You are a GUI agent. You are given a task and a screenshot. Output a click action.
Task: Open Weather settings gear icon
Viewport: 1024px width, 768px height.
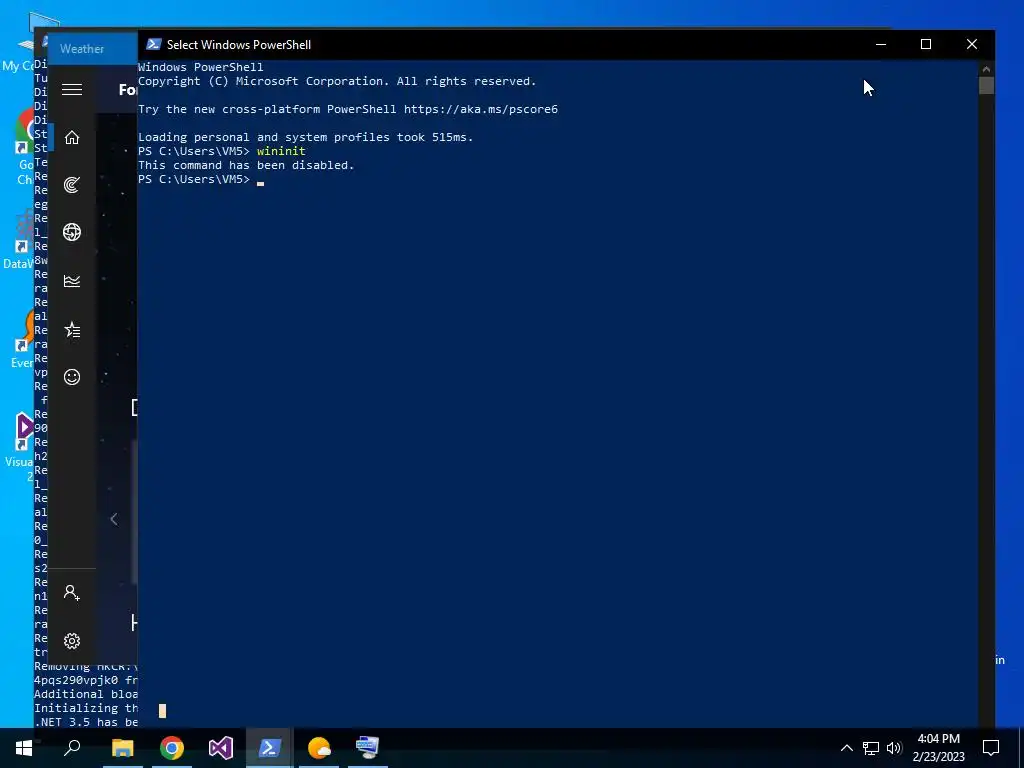72,641
